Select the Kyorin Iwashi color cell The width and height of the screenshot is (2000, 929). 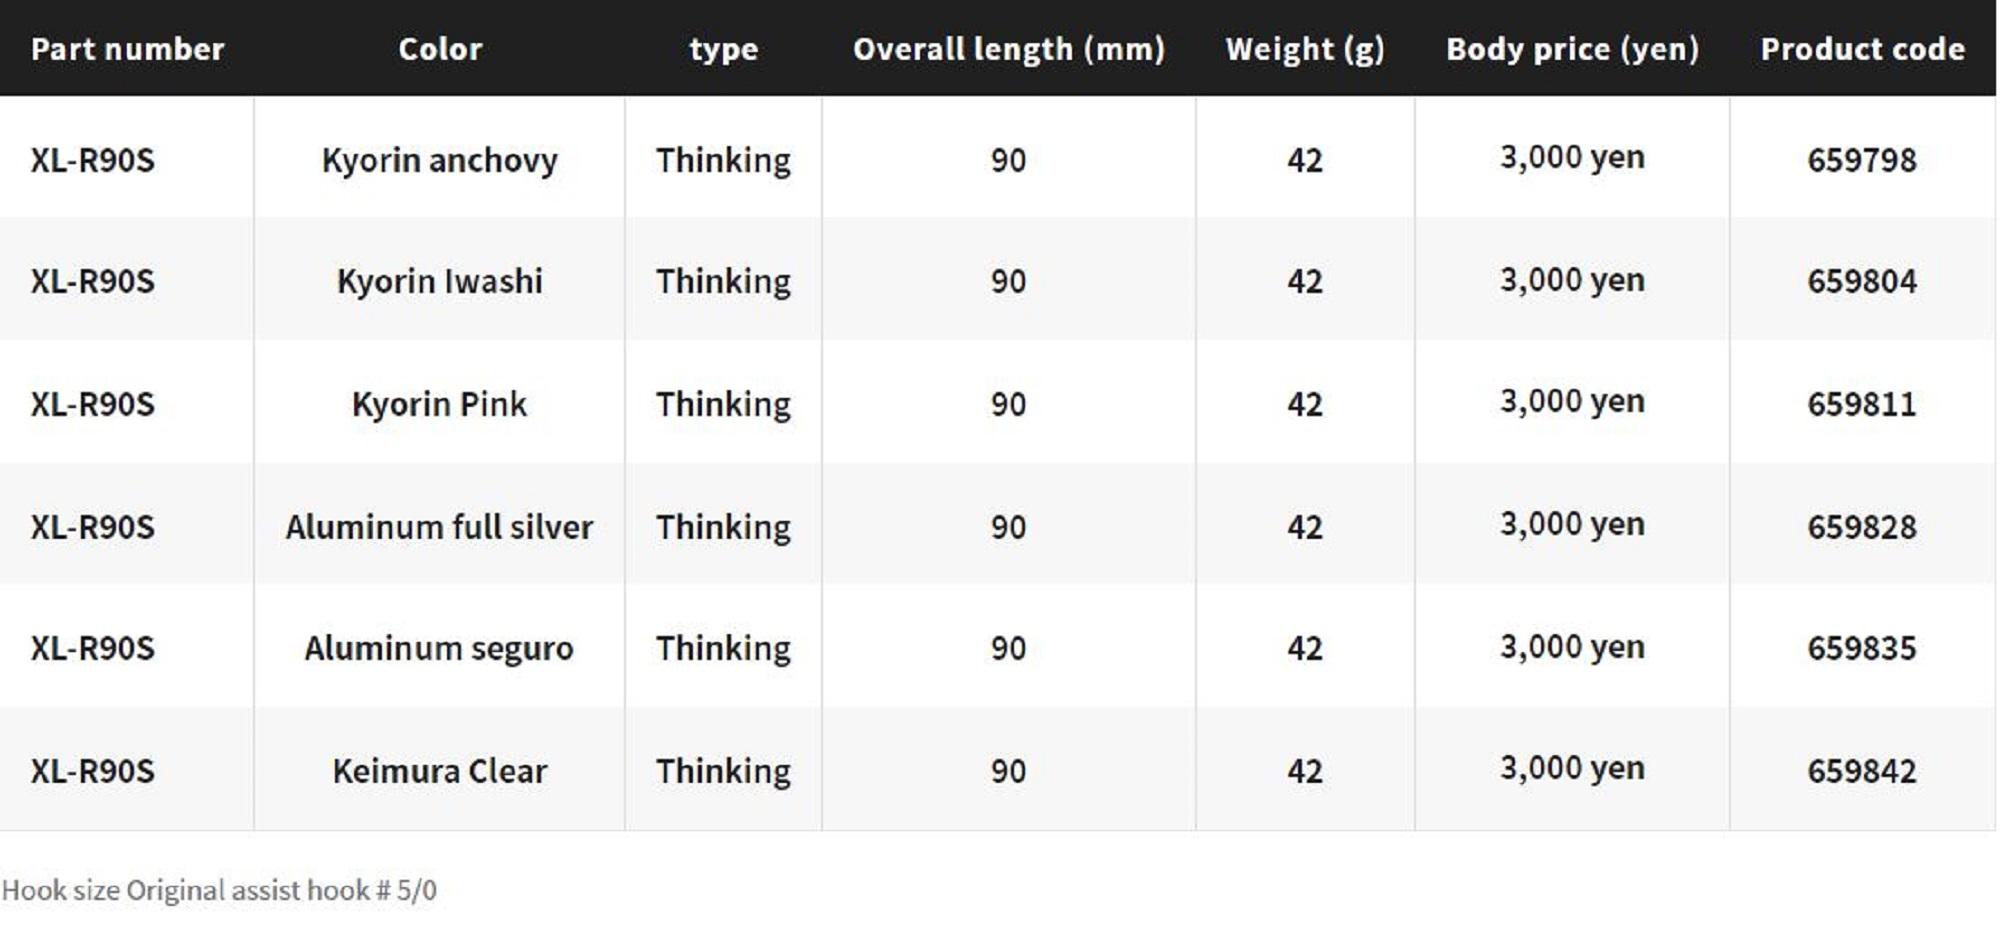pos(439,281)
